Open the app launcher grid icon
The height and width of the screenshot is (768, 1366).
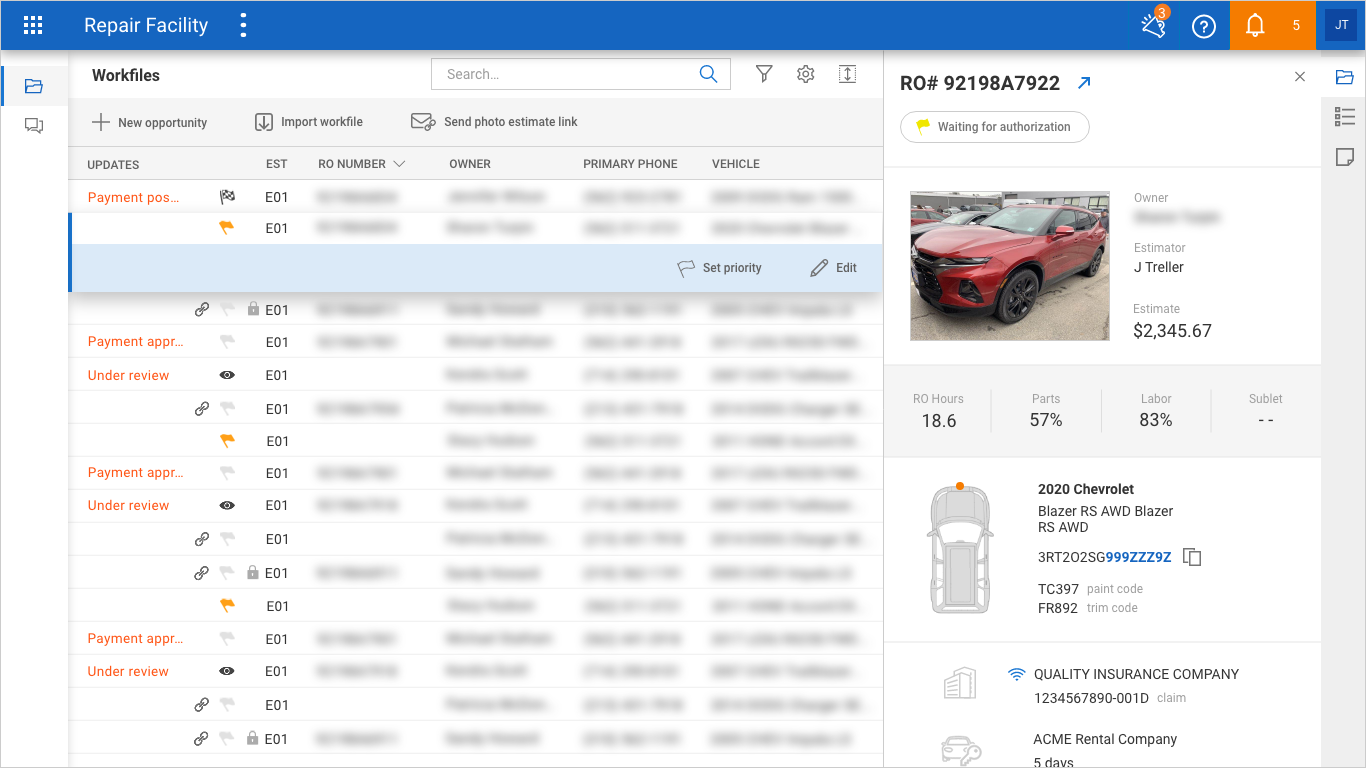click(x=33, y=26)
